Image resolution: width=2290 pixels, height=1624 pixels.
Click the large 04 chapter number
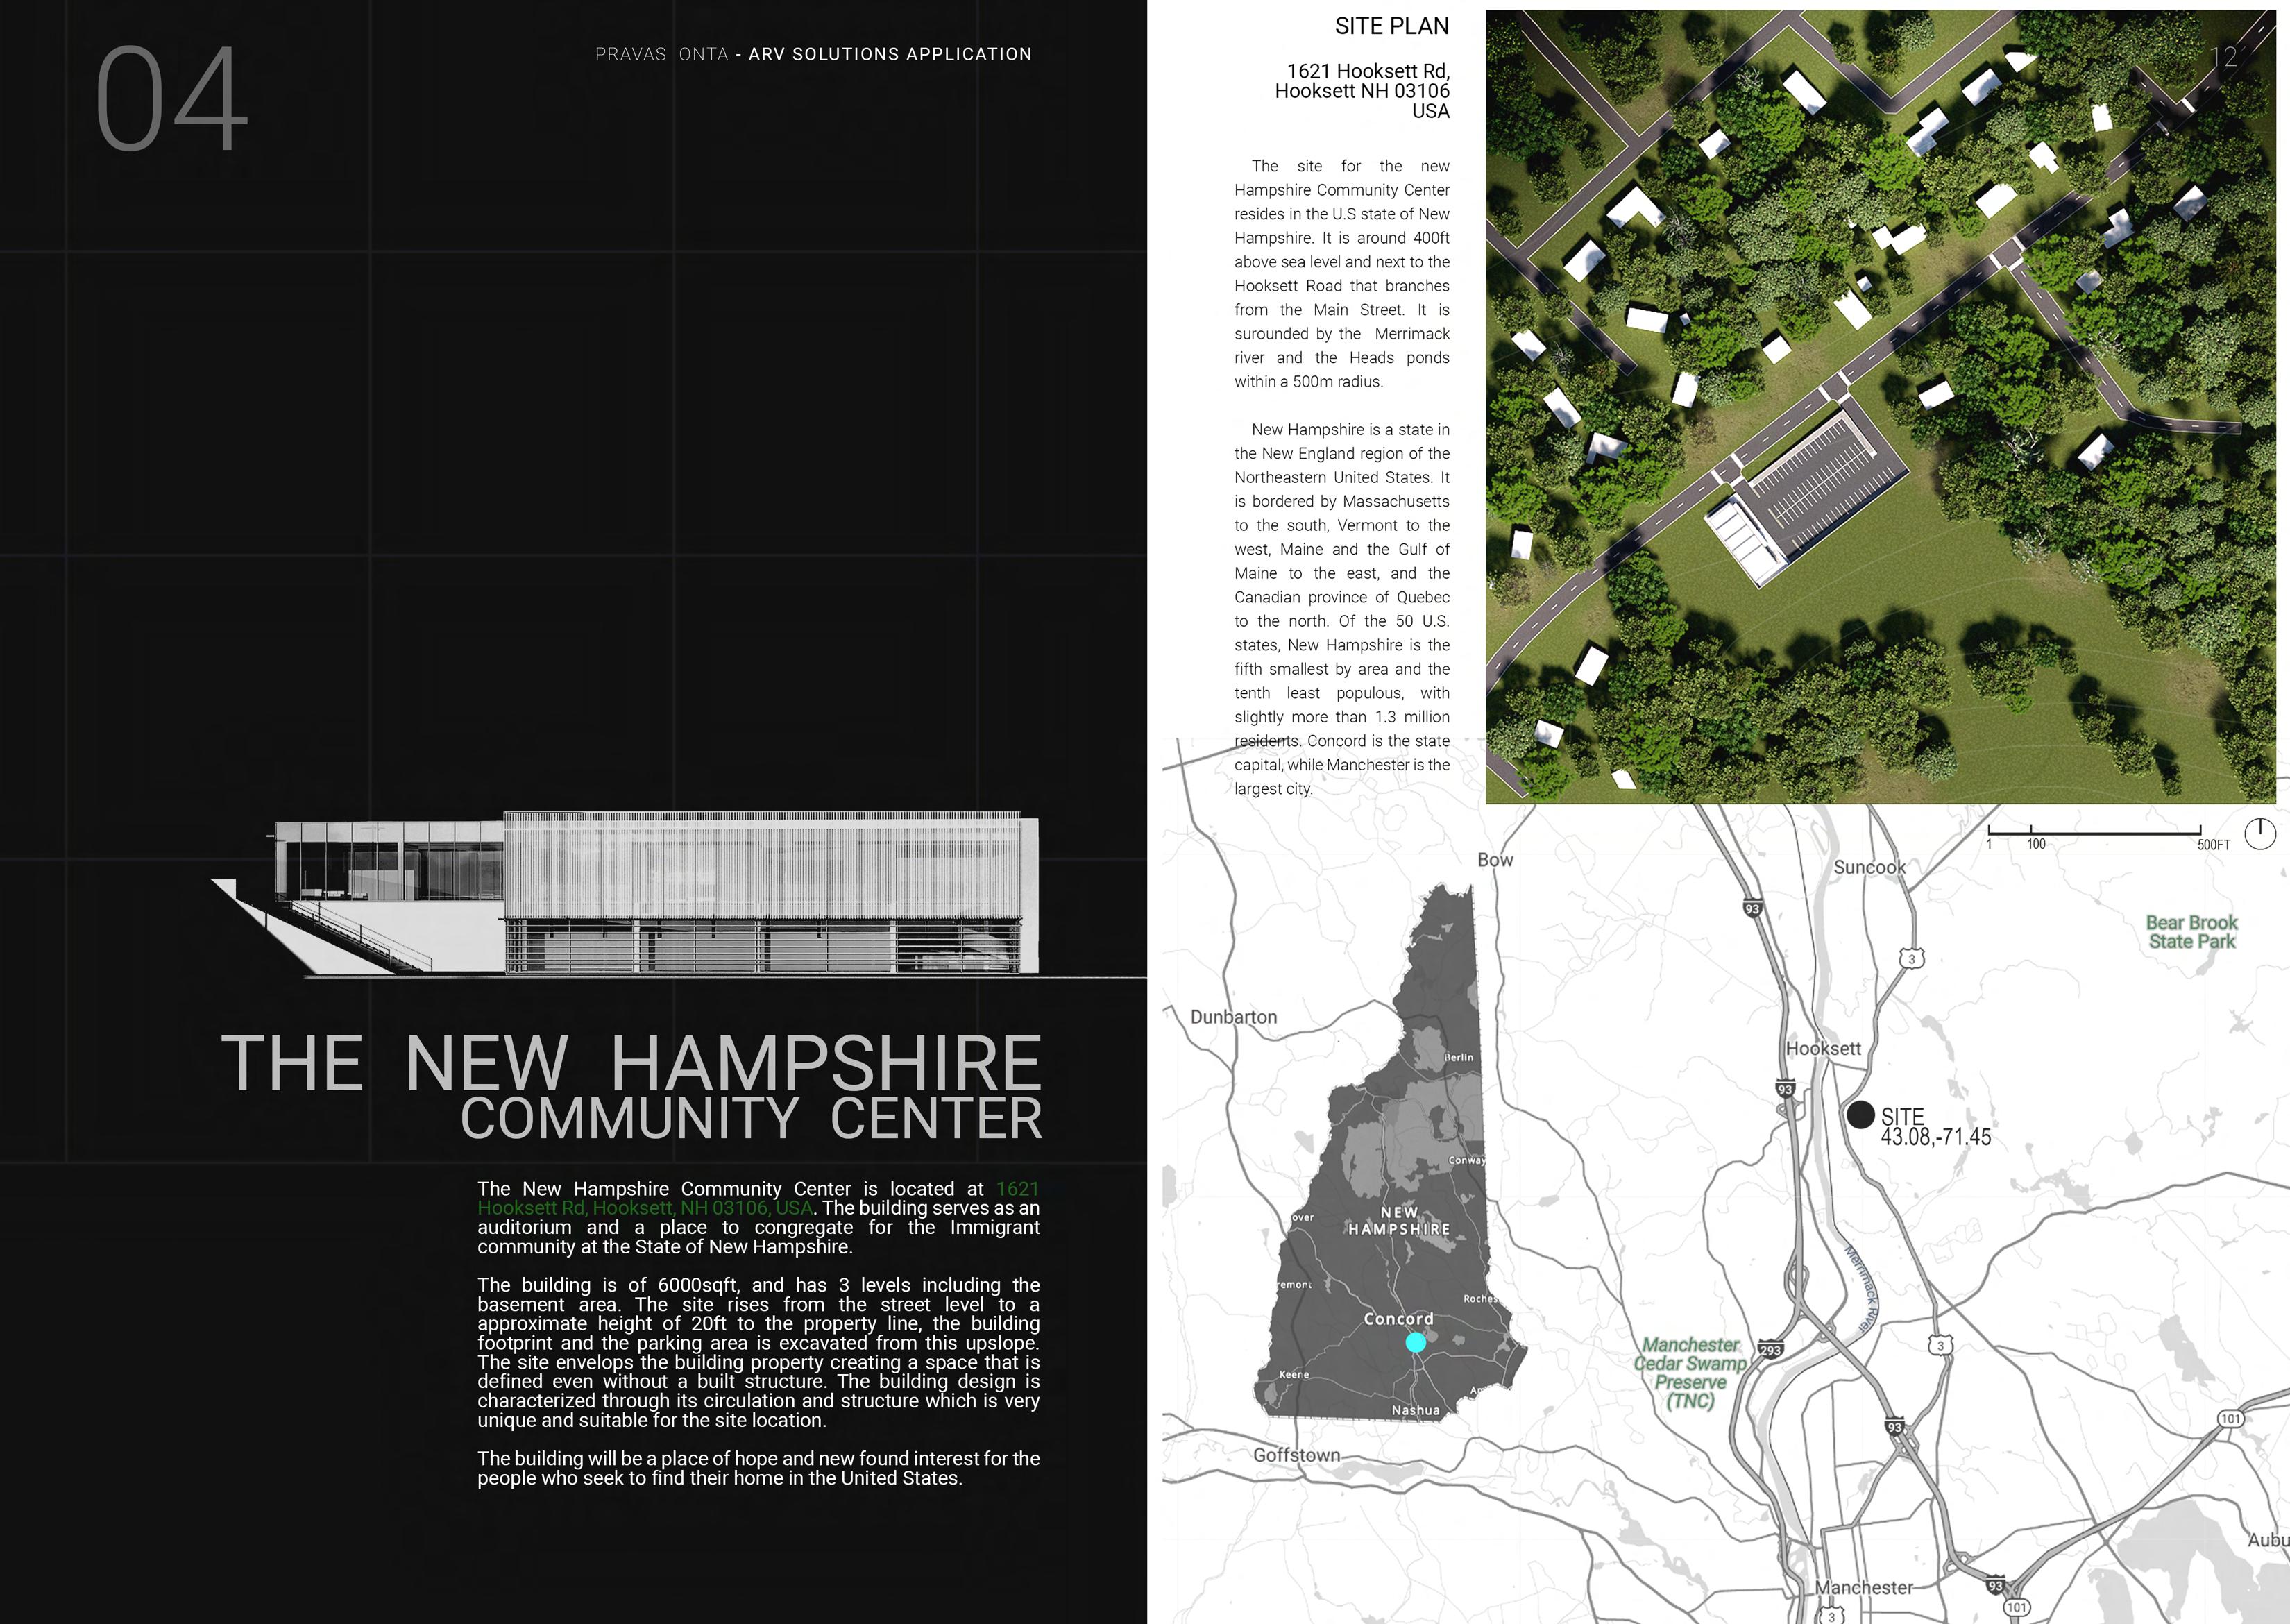coord(171,98)
